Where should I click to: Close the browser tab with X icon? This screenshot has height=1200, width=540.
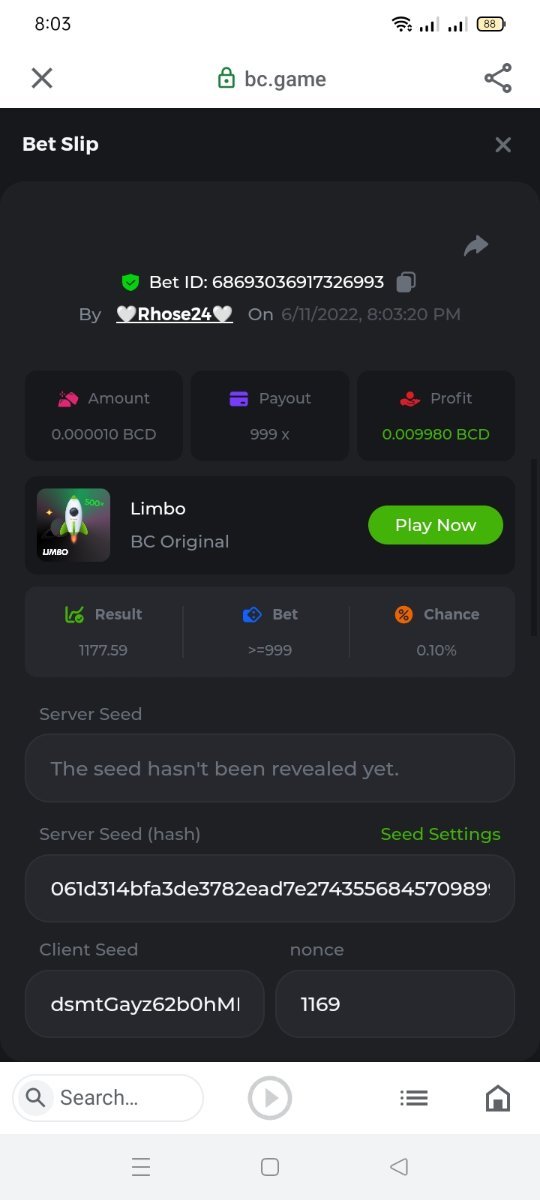[x=42, y=78]
